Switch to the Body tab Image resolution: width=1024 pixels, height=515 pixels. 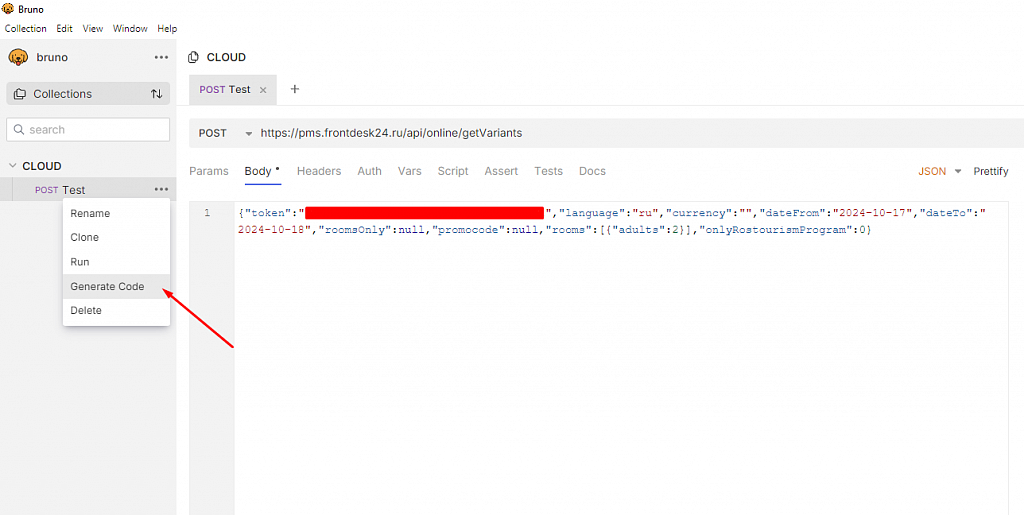(263, 171)
